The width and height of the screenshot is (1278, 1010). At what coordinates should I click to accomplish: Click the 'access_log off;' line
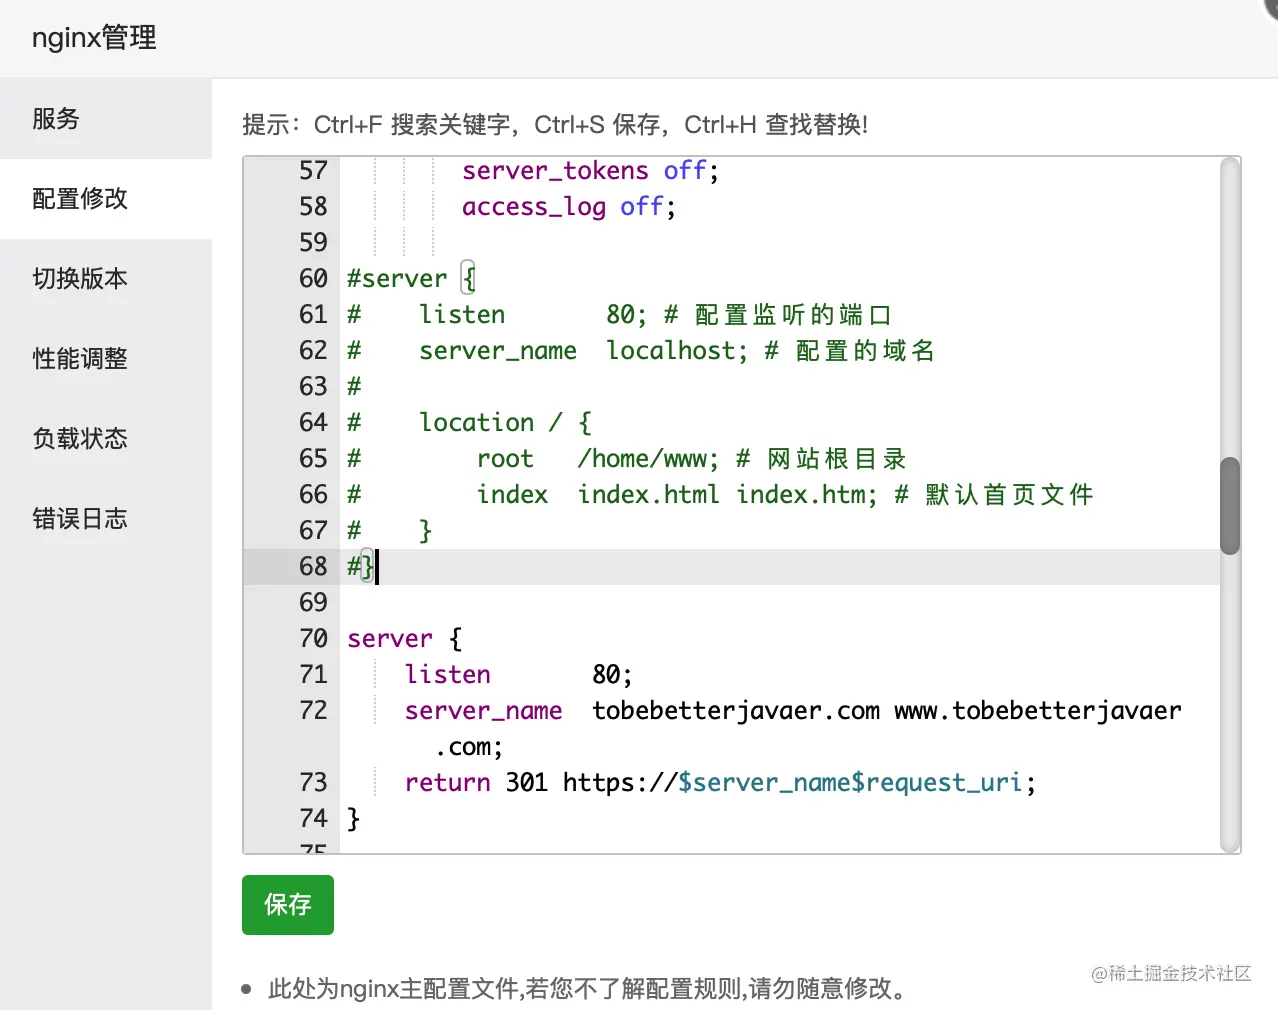click(x=568, y=207)
